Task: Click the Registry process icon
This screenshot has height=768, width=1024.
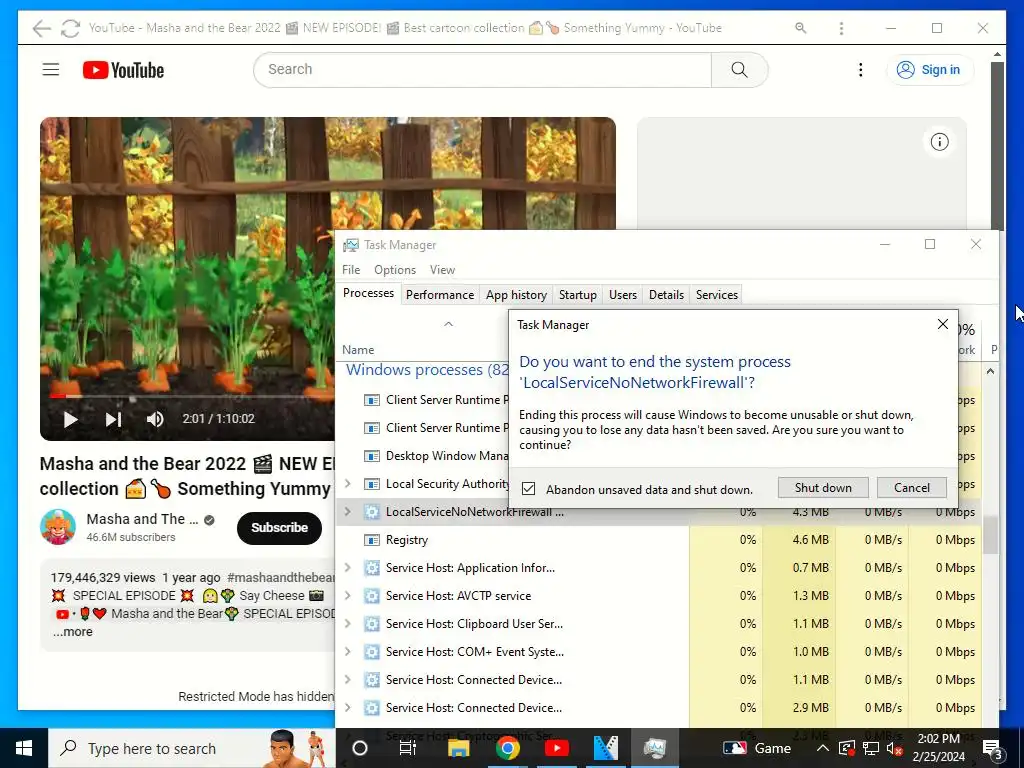Action: [372, 540]
